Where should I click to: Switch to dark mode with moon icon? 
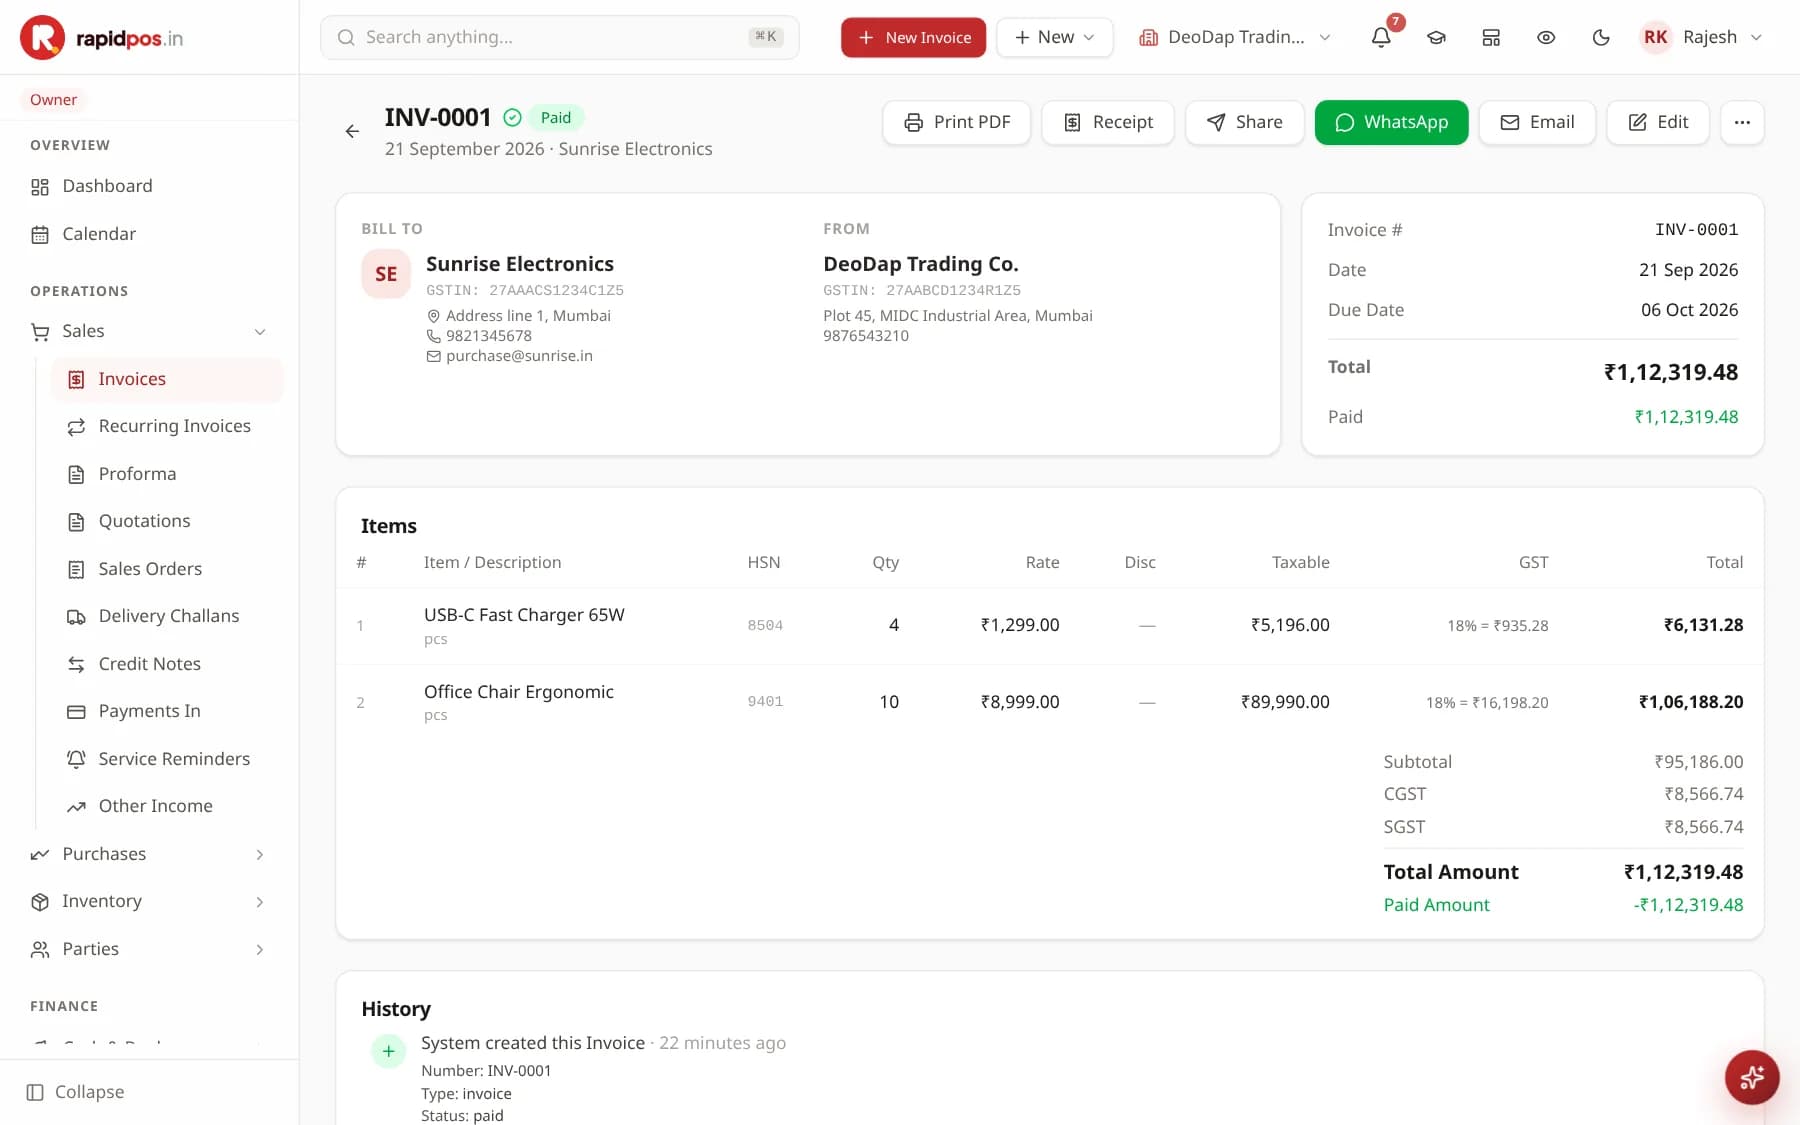1601,37
